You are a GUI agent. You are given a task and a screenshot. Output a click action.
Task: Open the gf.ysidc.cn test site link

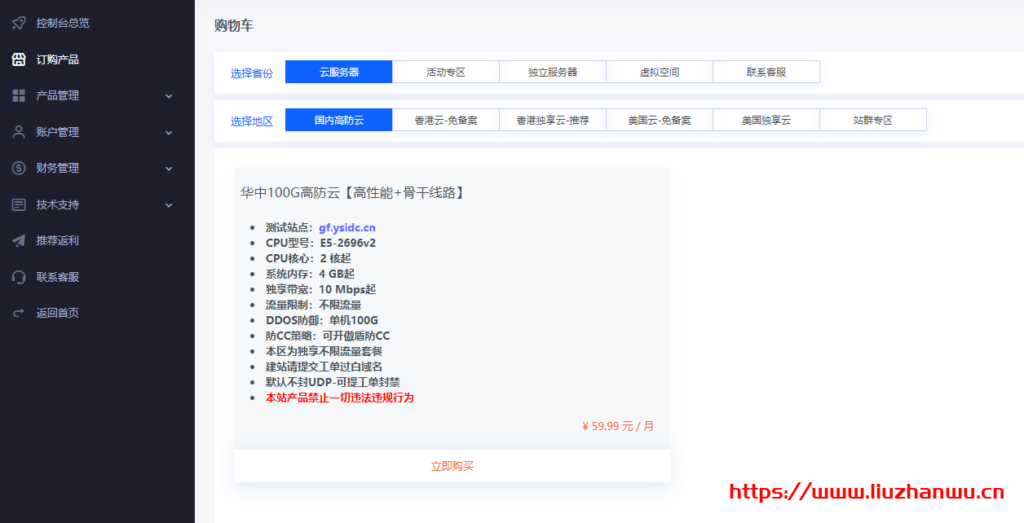pyautogui.click(x=347, y=227)
